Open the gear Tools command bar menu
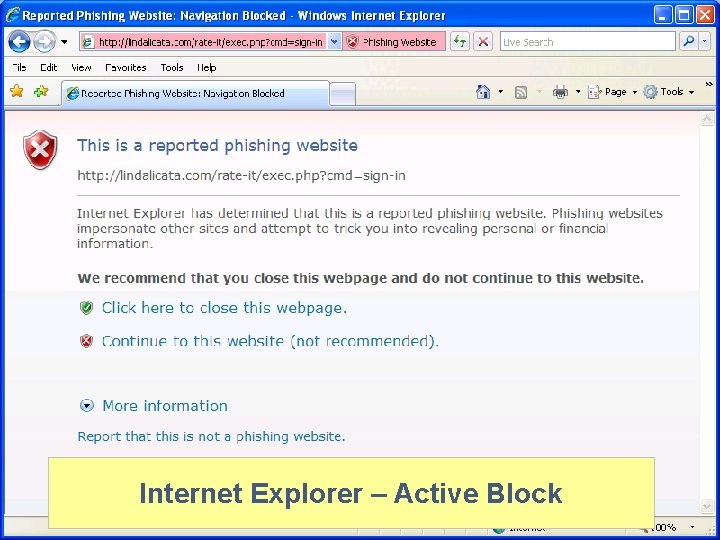720x540 pixels. point(668,92)
